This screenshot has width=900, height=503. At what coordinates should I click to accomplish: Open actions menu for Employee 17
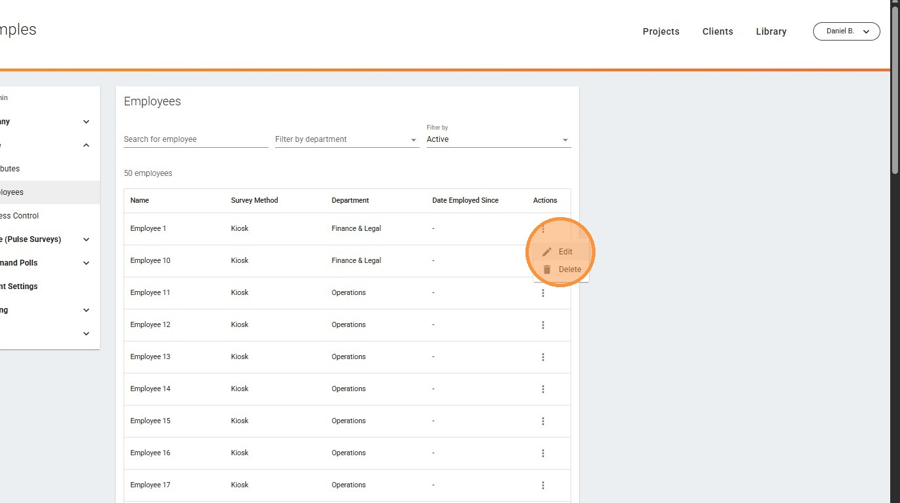click(x=542, y=486)
